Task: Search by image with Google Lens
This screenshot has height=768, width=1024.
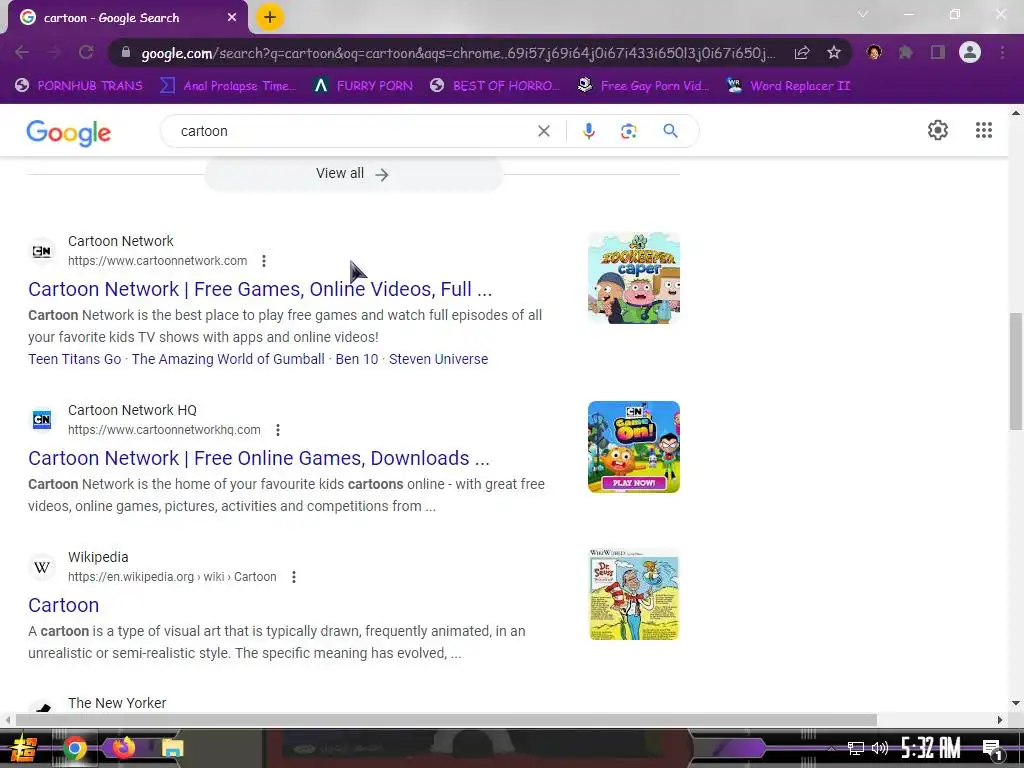Action: [628, 131]
